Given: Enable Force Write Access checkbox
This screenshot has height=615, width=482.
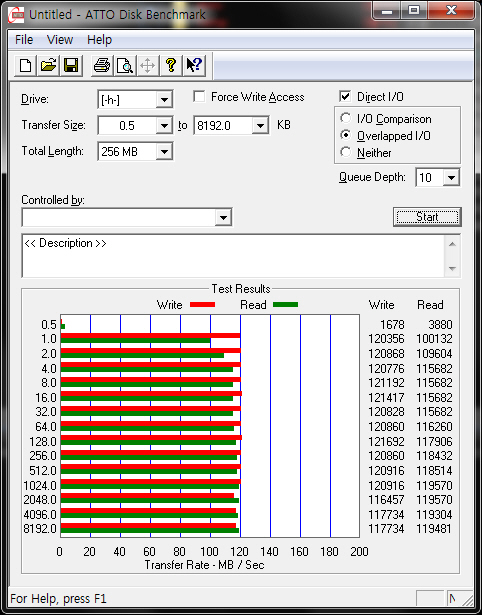Looking at the screenshot, I should coord(199,96).
